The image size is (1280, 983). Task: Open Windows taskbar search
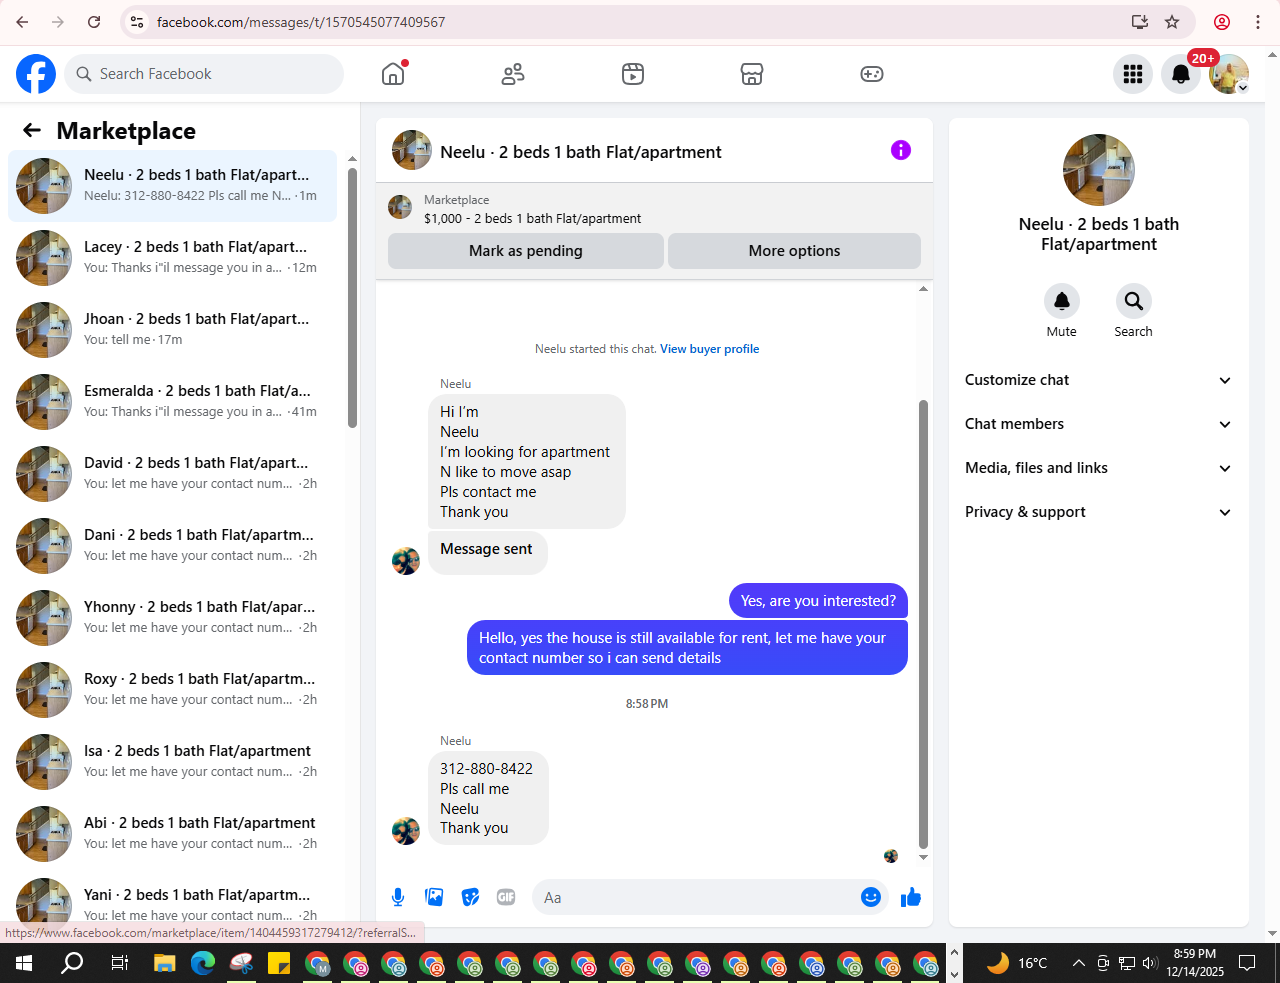[72, 963]
